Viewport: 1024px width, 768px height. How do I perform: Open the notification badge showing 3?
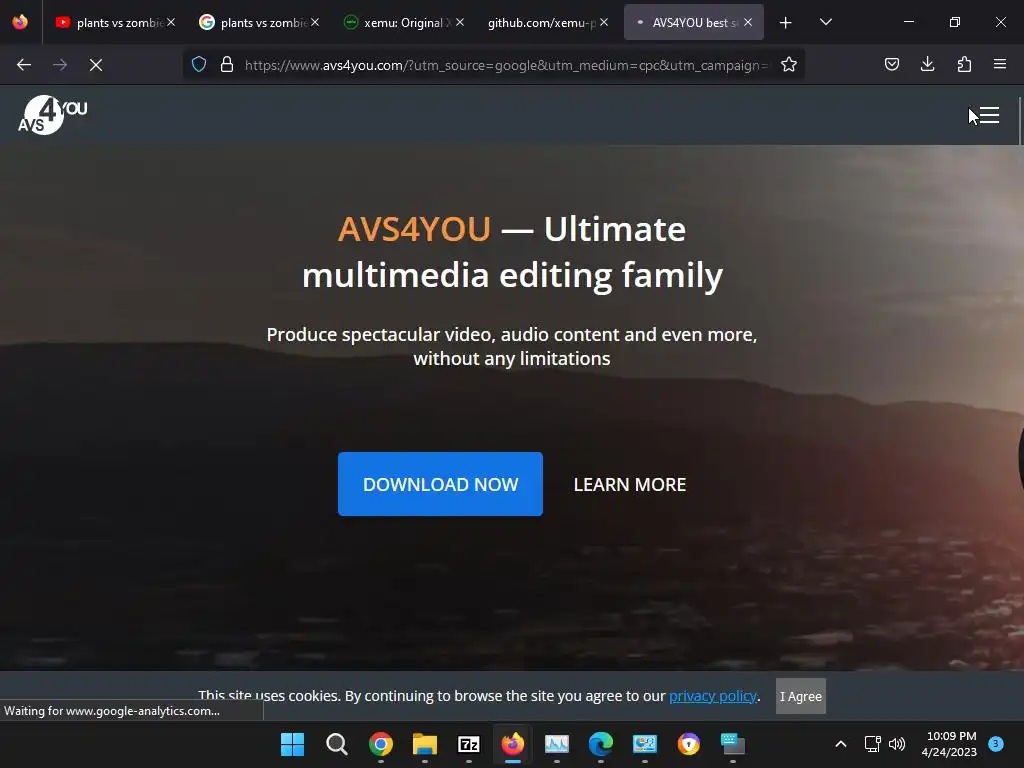996,743
